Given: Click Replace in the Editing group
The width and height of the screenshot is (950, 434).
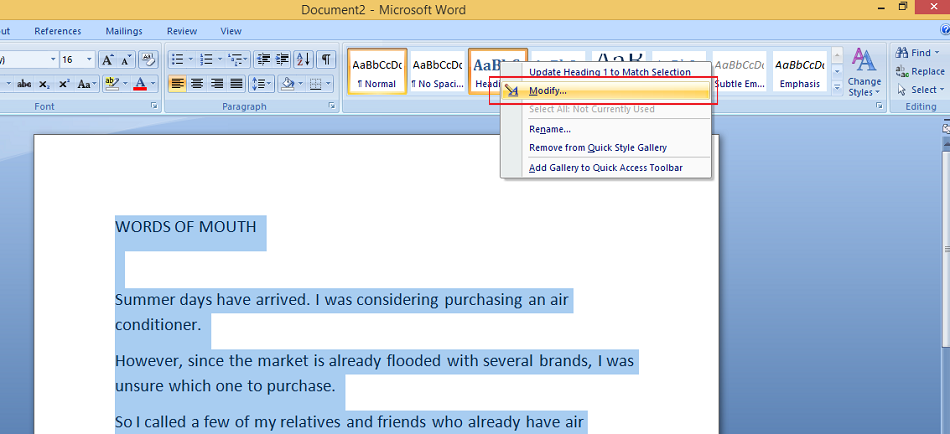Looking at the screenshot, I should pos(920,71).
